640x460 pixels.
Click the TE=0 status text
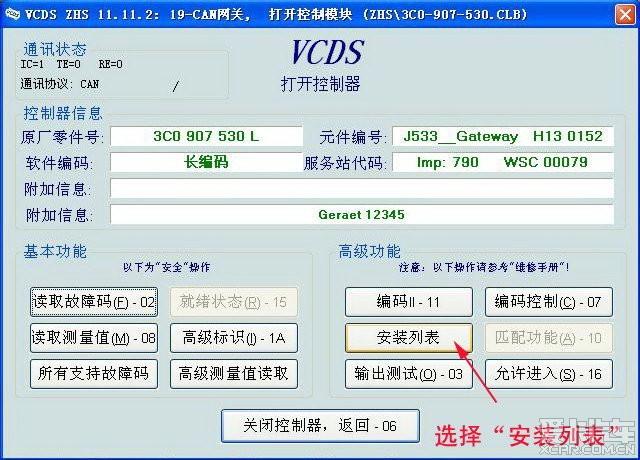[x=69, y=64]
